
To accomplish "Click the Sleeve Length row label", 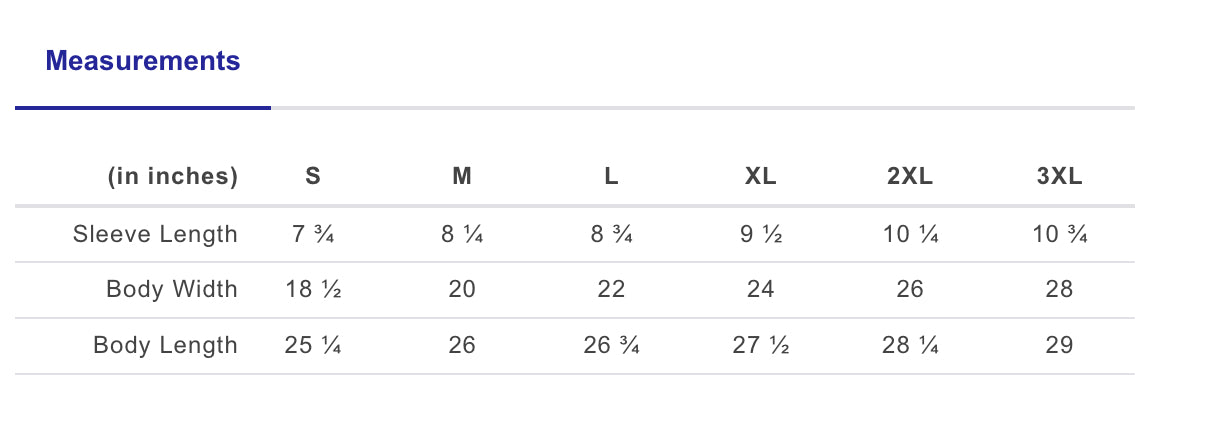I will coord(155,234).
